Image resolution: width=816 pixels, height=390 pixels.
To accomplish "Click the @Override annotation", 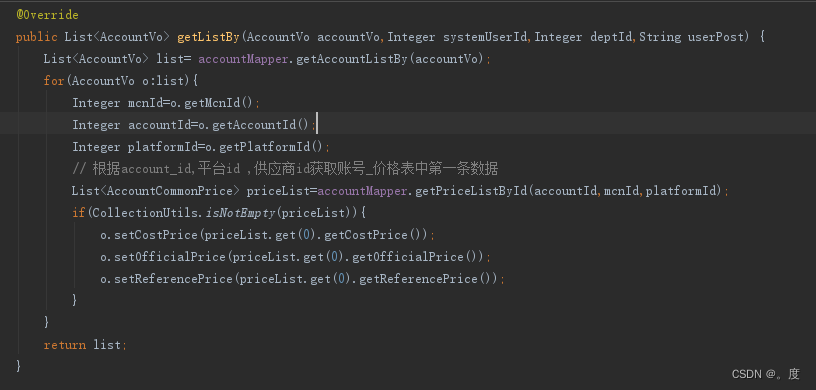I will (47, 15).
